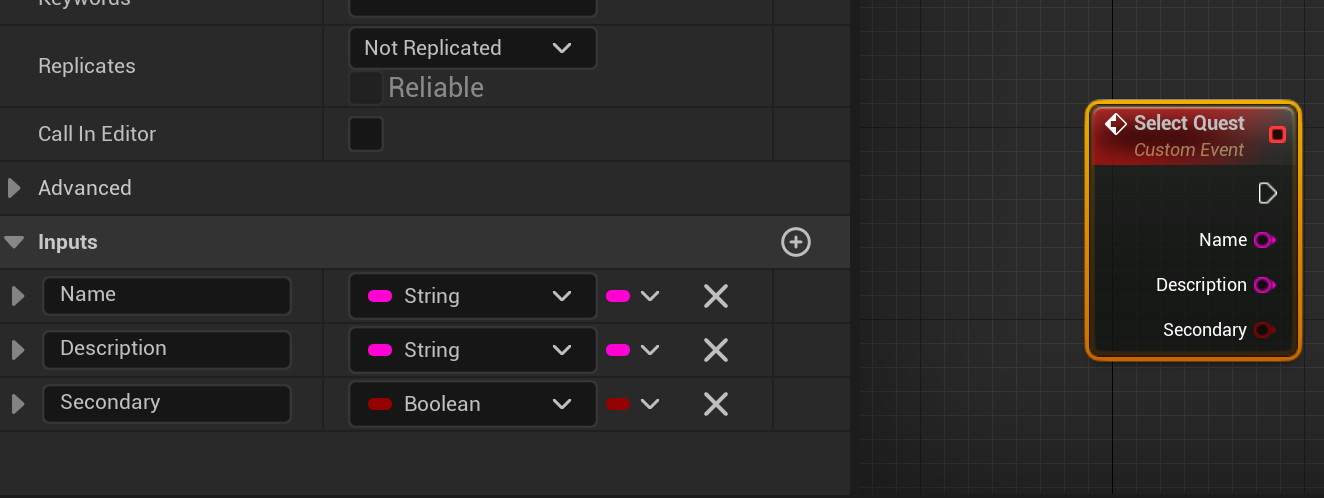Remove the Secondary input with X
The height and width of the screenshot is (498, 1324).
(x=715, y=404)
